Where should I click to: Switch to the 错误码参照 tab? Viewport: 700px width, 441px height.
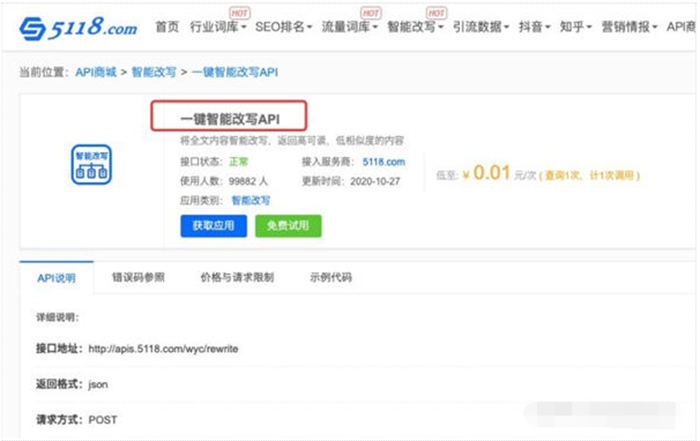tap(138, 278)
